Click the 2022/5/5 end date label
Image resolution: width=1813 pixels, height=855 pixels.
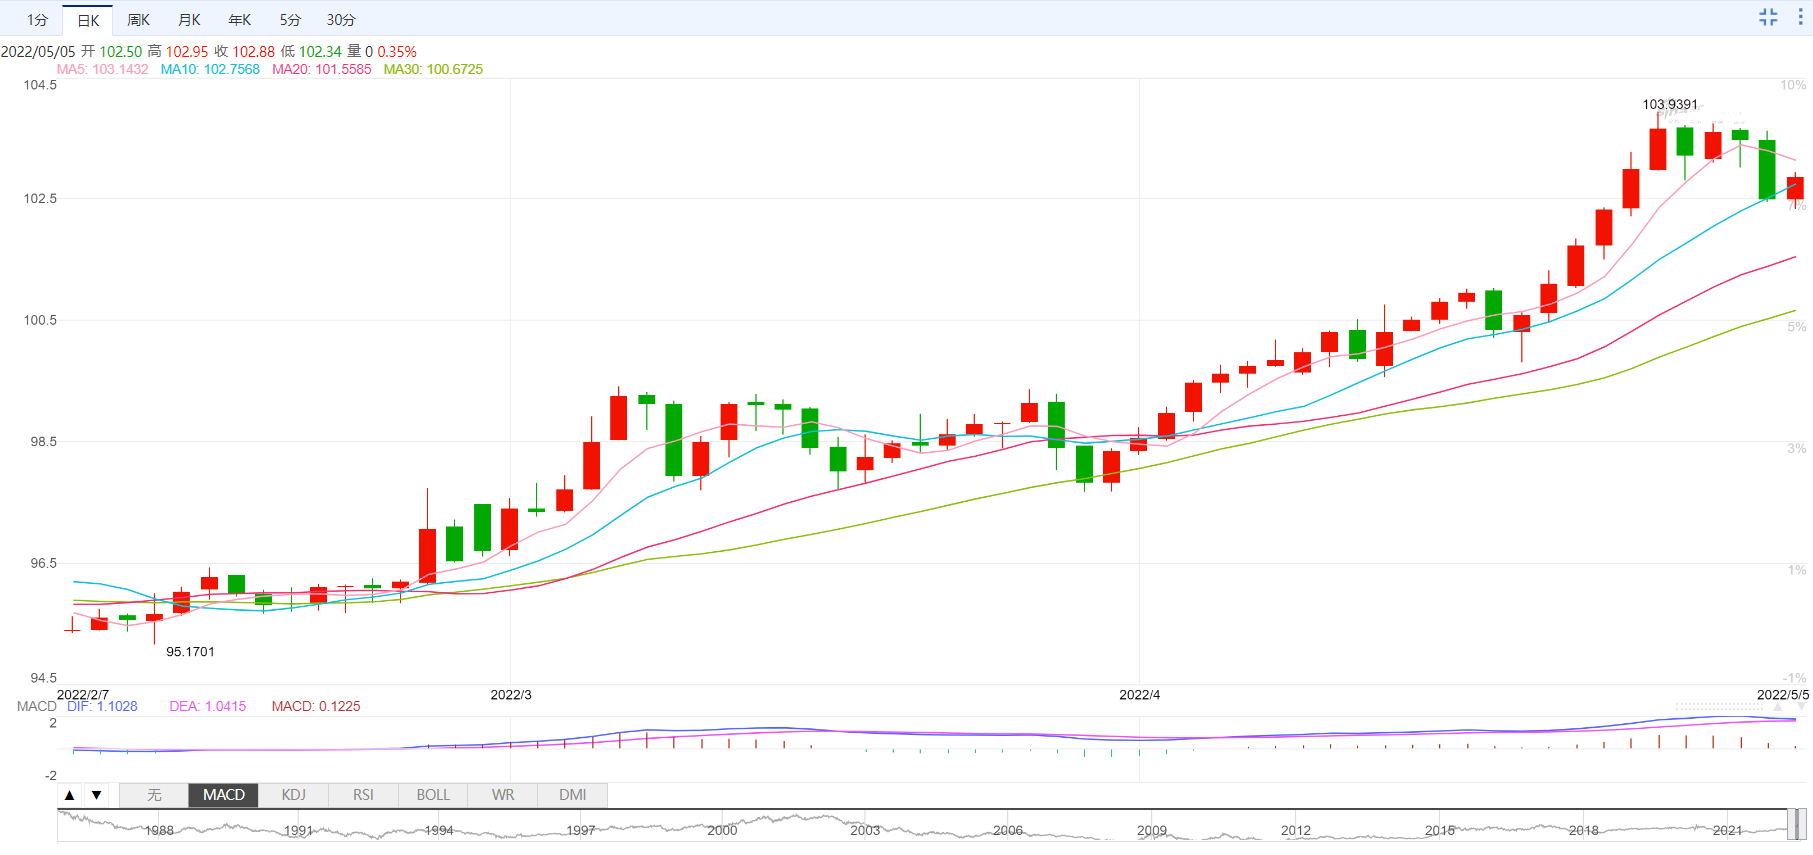coord(1783,695)
